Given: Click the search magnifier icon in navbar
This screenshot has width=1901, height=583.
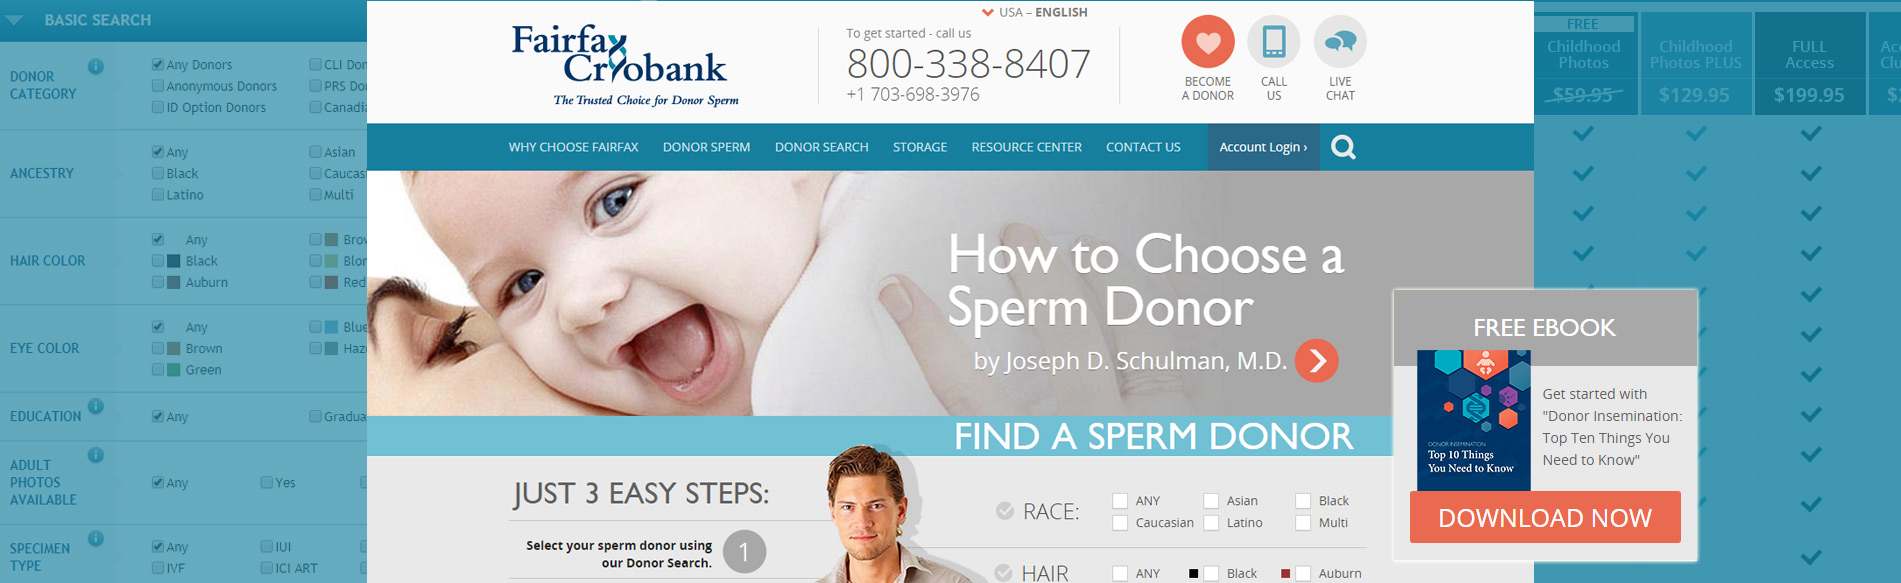Looking at the screenshot, I should pyautogui.click(x=1344, y=147).
